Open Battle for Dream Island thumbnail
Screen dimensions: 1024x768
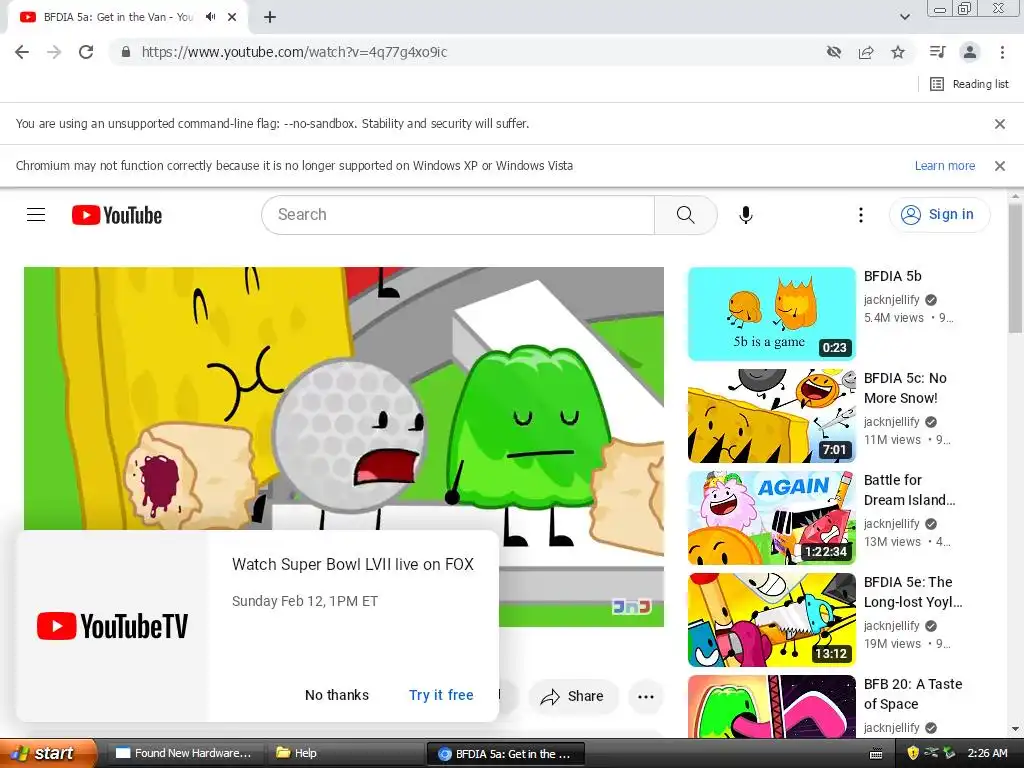(772, 518)
